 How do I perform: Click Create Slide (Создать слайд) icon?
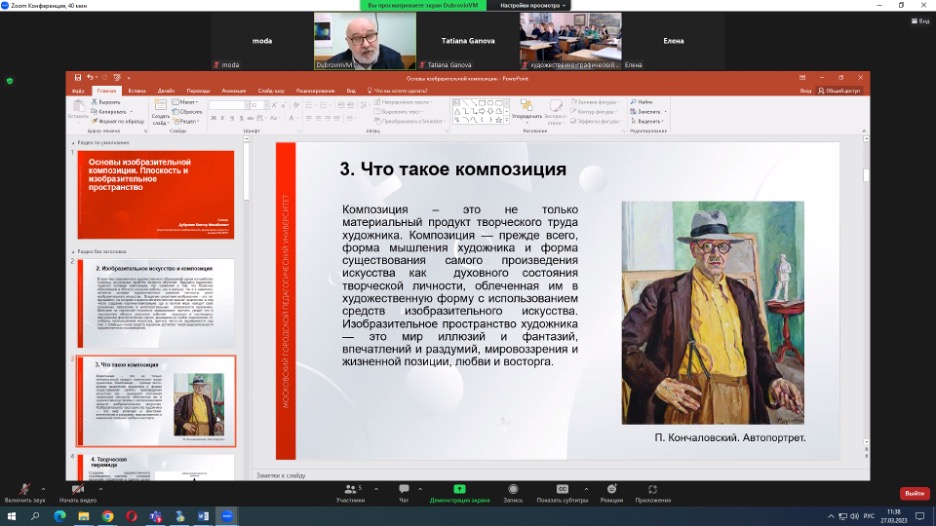(x=160, y=106)
